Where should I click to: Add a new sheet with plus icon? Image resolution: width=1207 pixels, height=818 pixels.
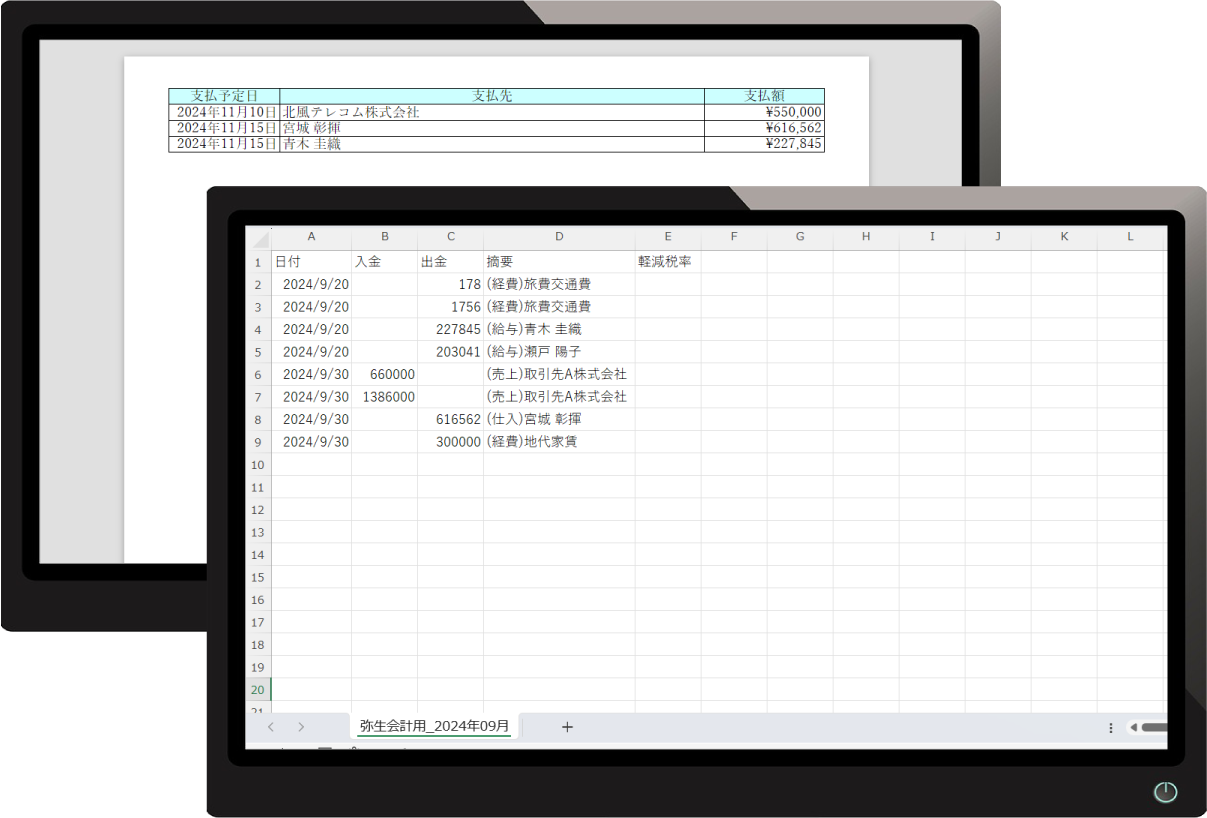click(567, 727)
